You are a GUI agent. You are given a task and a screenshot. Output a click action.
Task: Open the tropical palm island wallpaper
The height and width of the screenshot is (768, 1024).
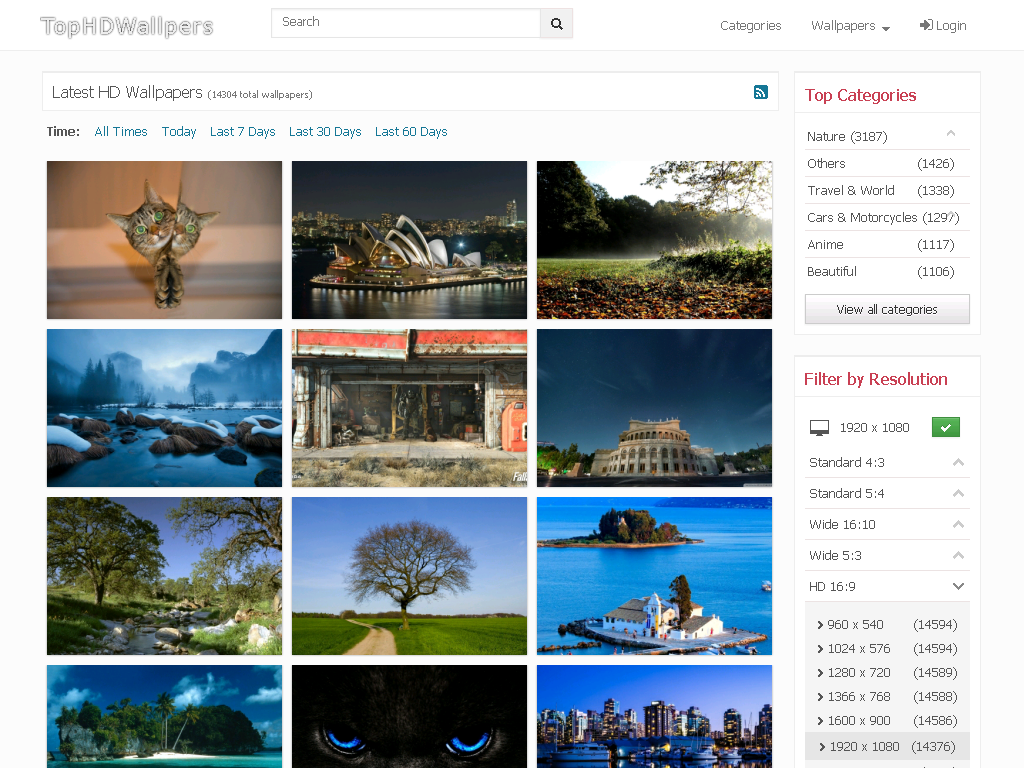click(x=165, y=716)
